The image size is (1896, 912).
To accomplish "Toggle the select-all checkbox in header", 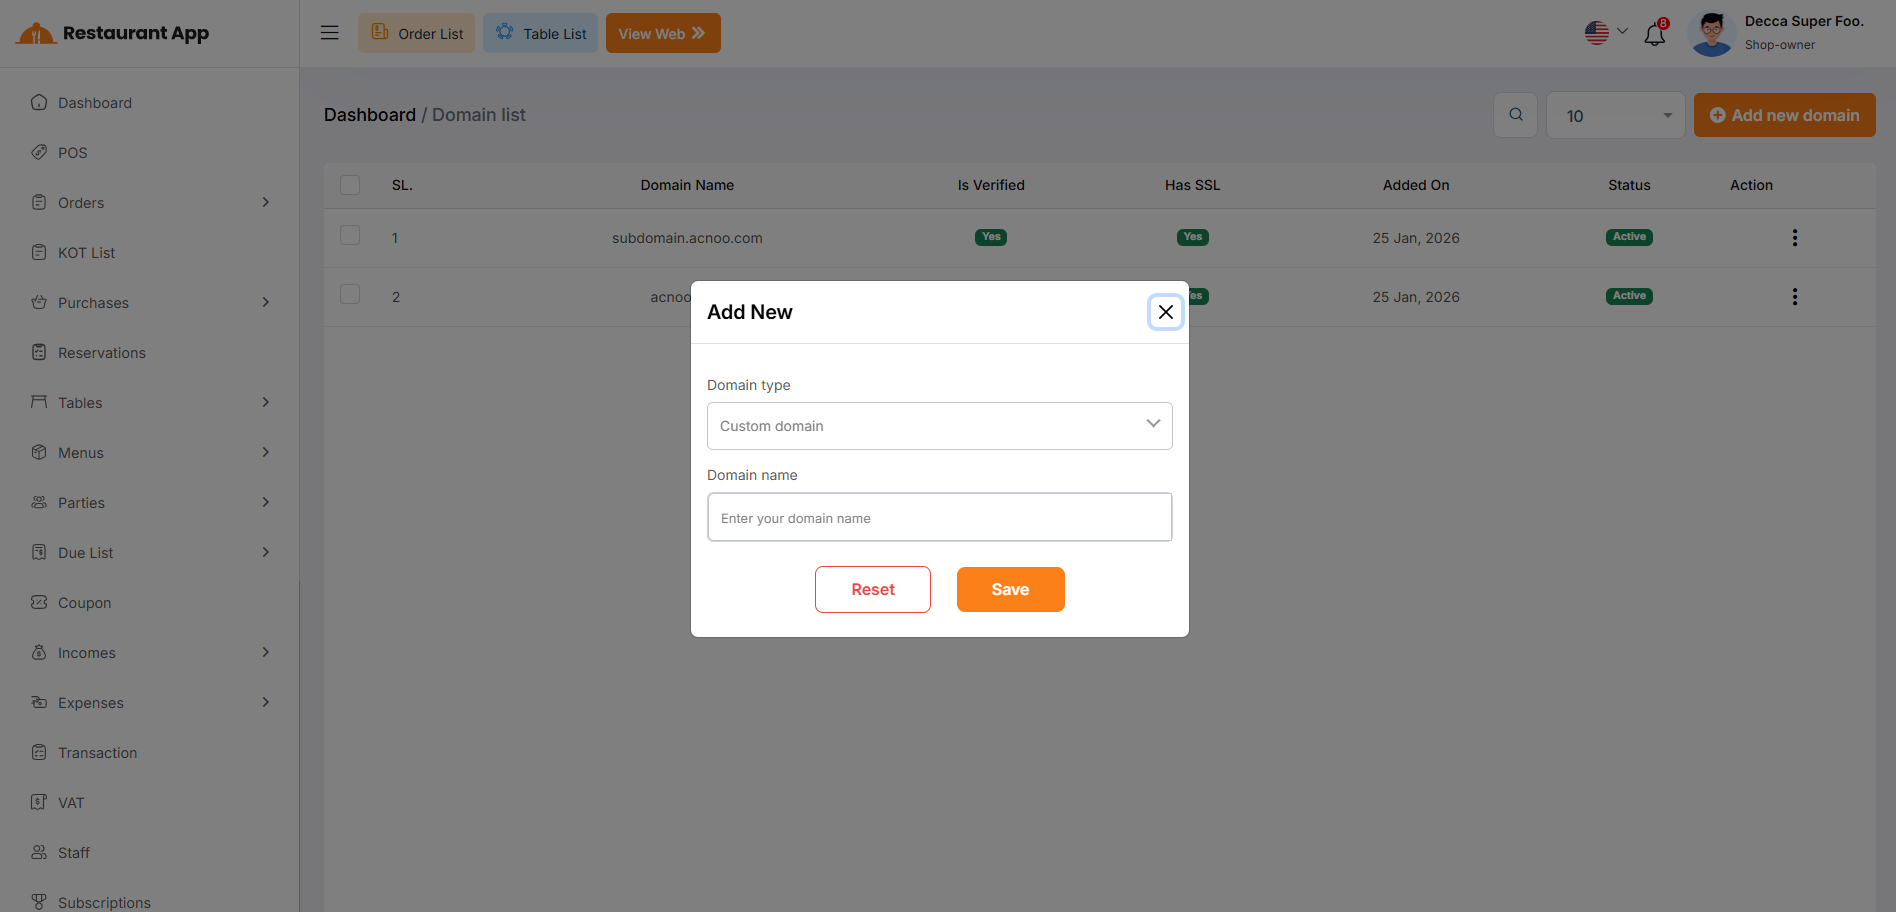I will (350, 185).
